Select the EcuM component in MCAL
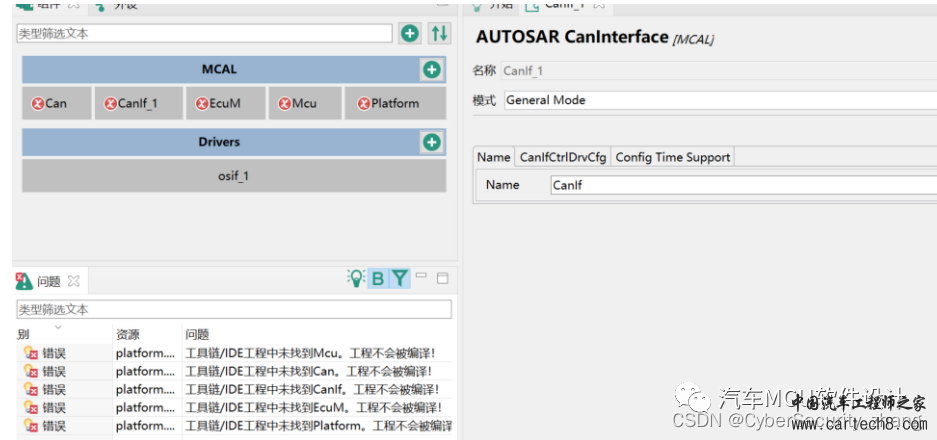Screen dimensions: 937x440 (225, 103)
